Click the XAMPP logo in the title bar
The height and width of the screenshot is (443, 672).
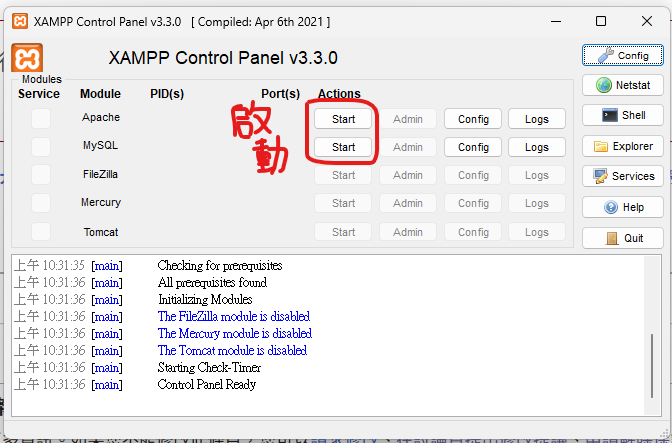click(20, 21)
